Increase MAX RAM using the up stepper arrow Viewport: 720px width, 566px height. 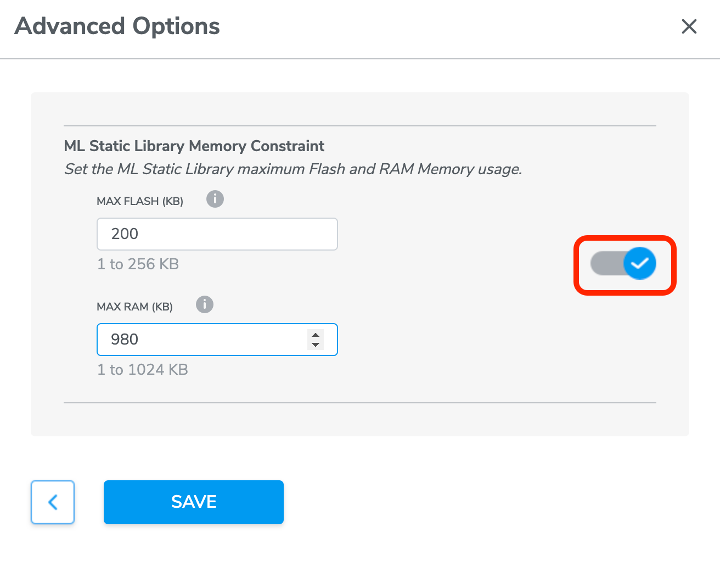(x=315, y=335)
